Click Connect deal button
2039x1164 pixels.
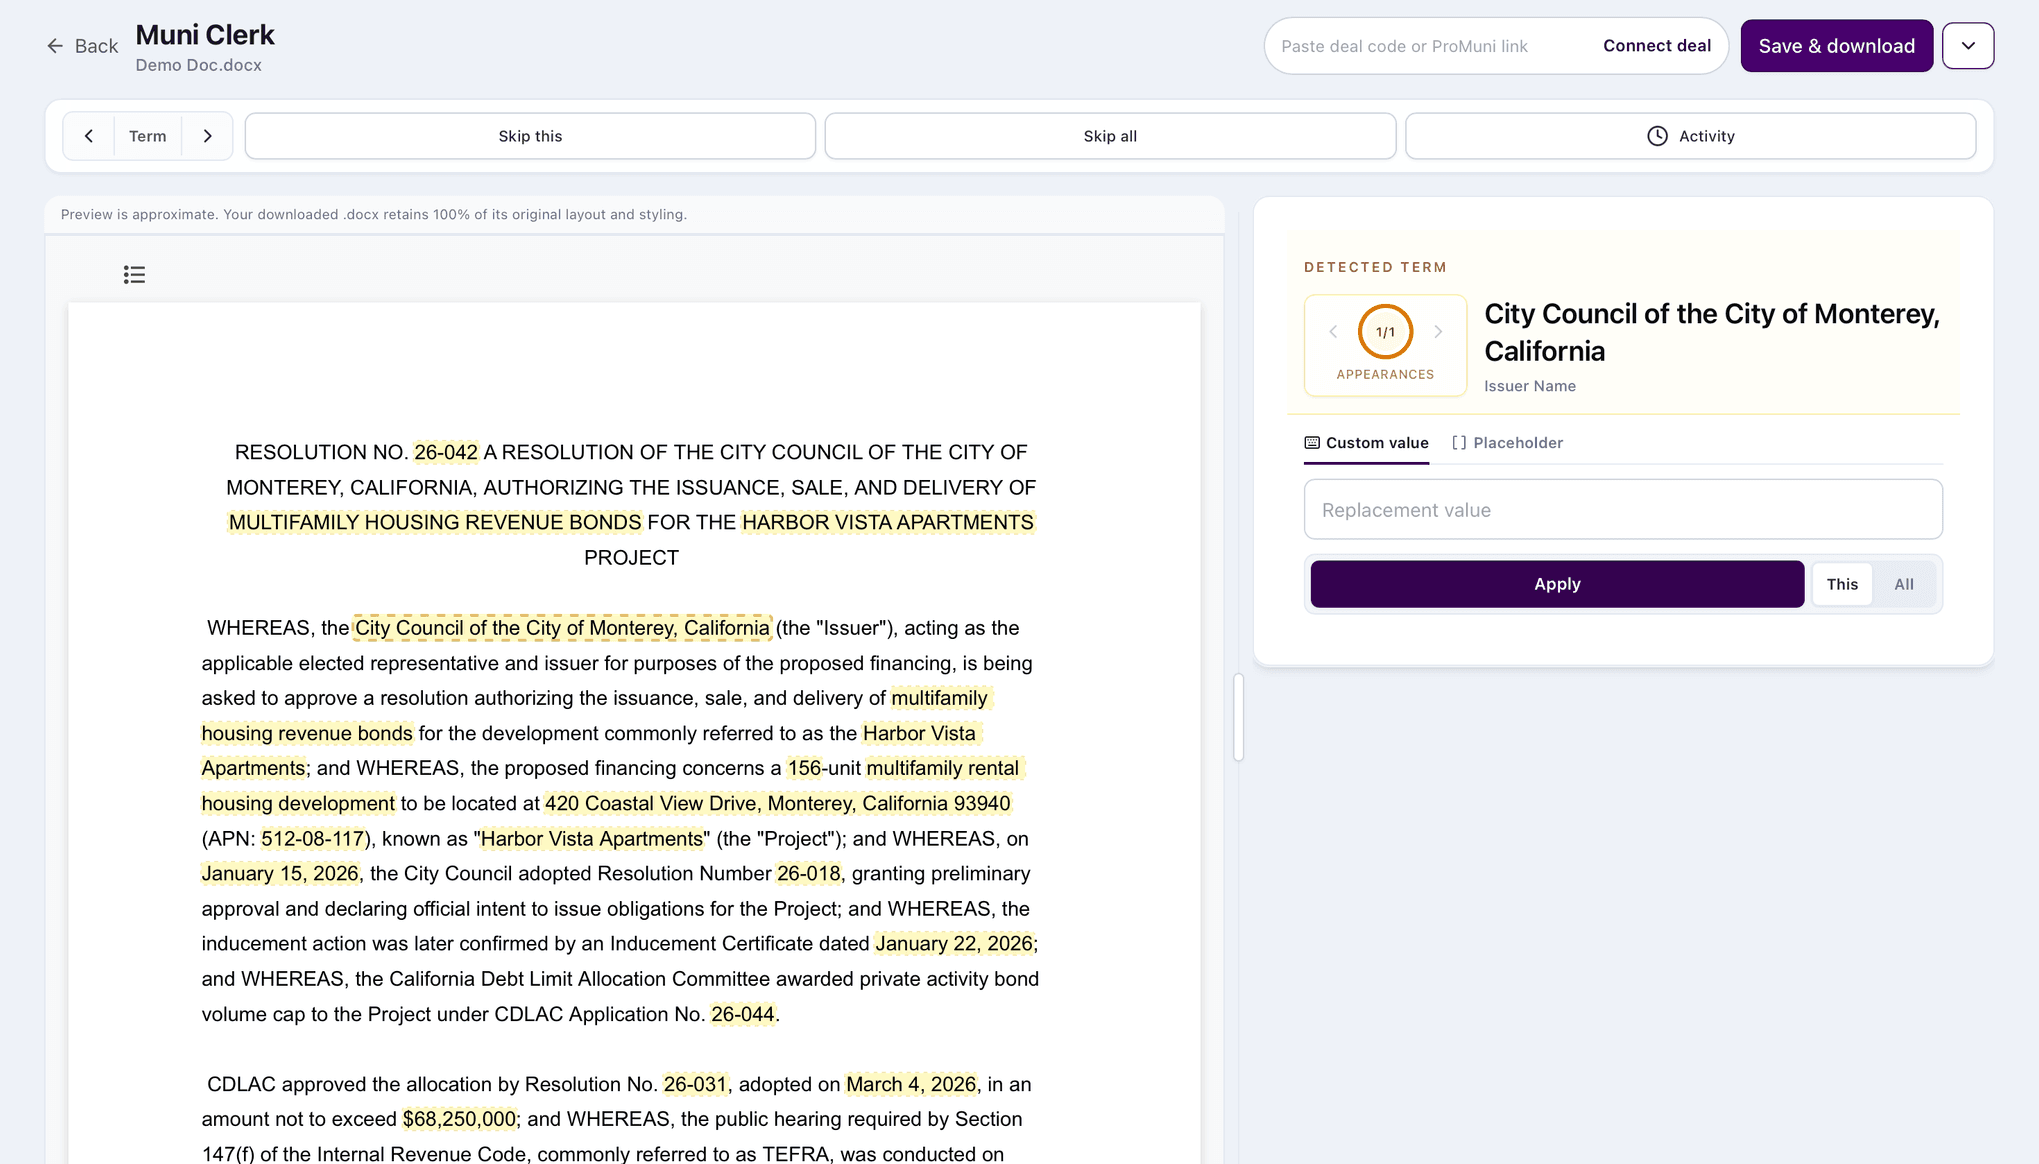point(1656,46)
